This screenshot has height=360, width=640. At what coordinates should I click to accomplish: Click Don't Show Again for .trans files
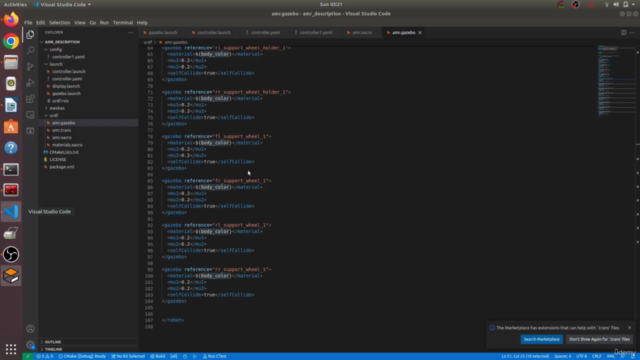click(599, 339)
